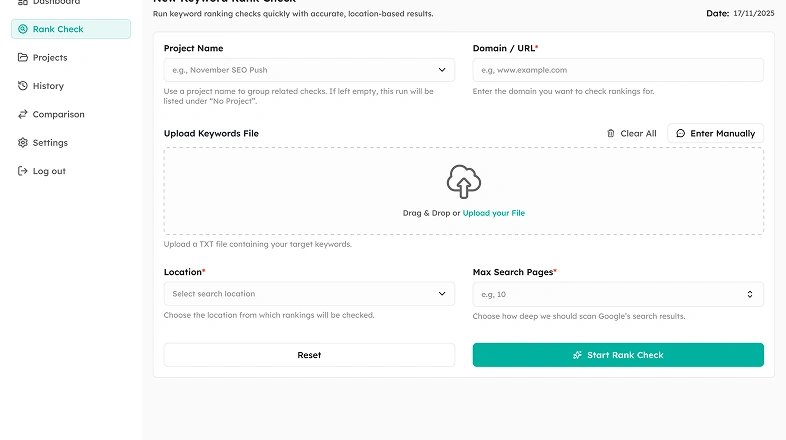Click the Log out icon

click(x=23, y=171)
